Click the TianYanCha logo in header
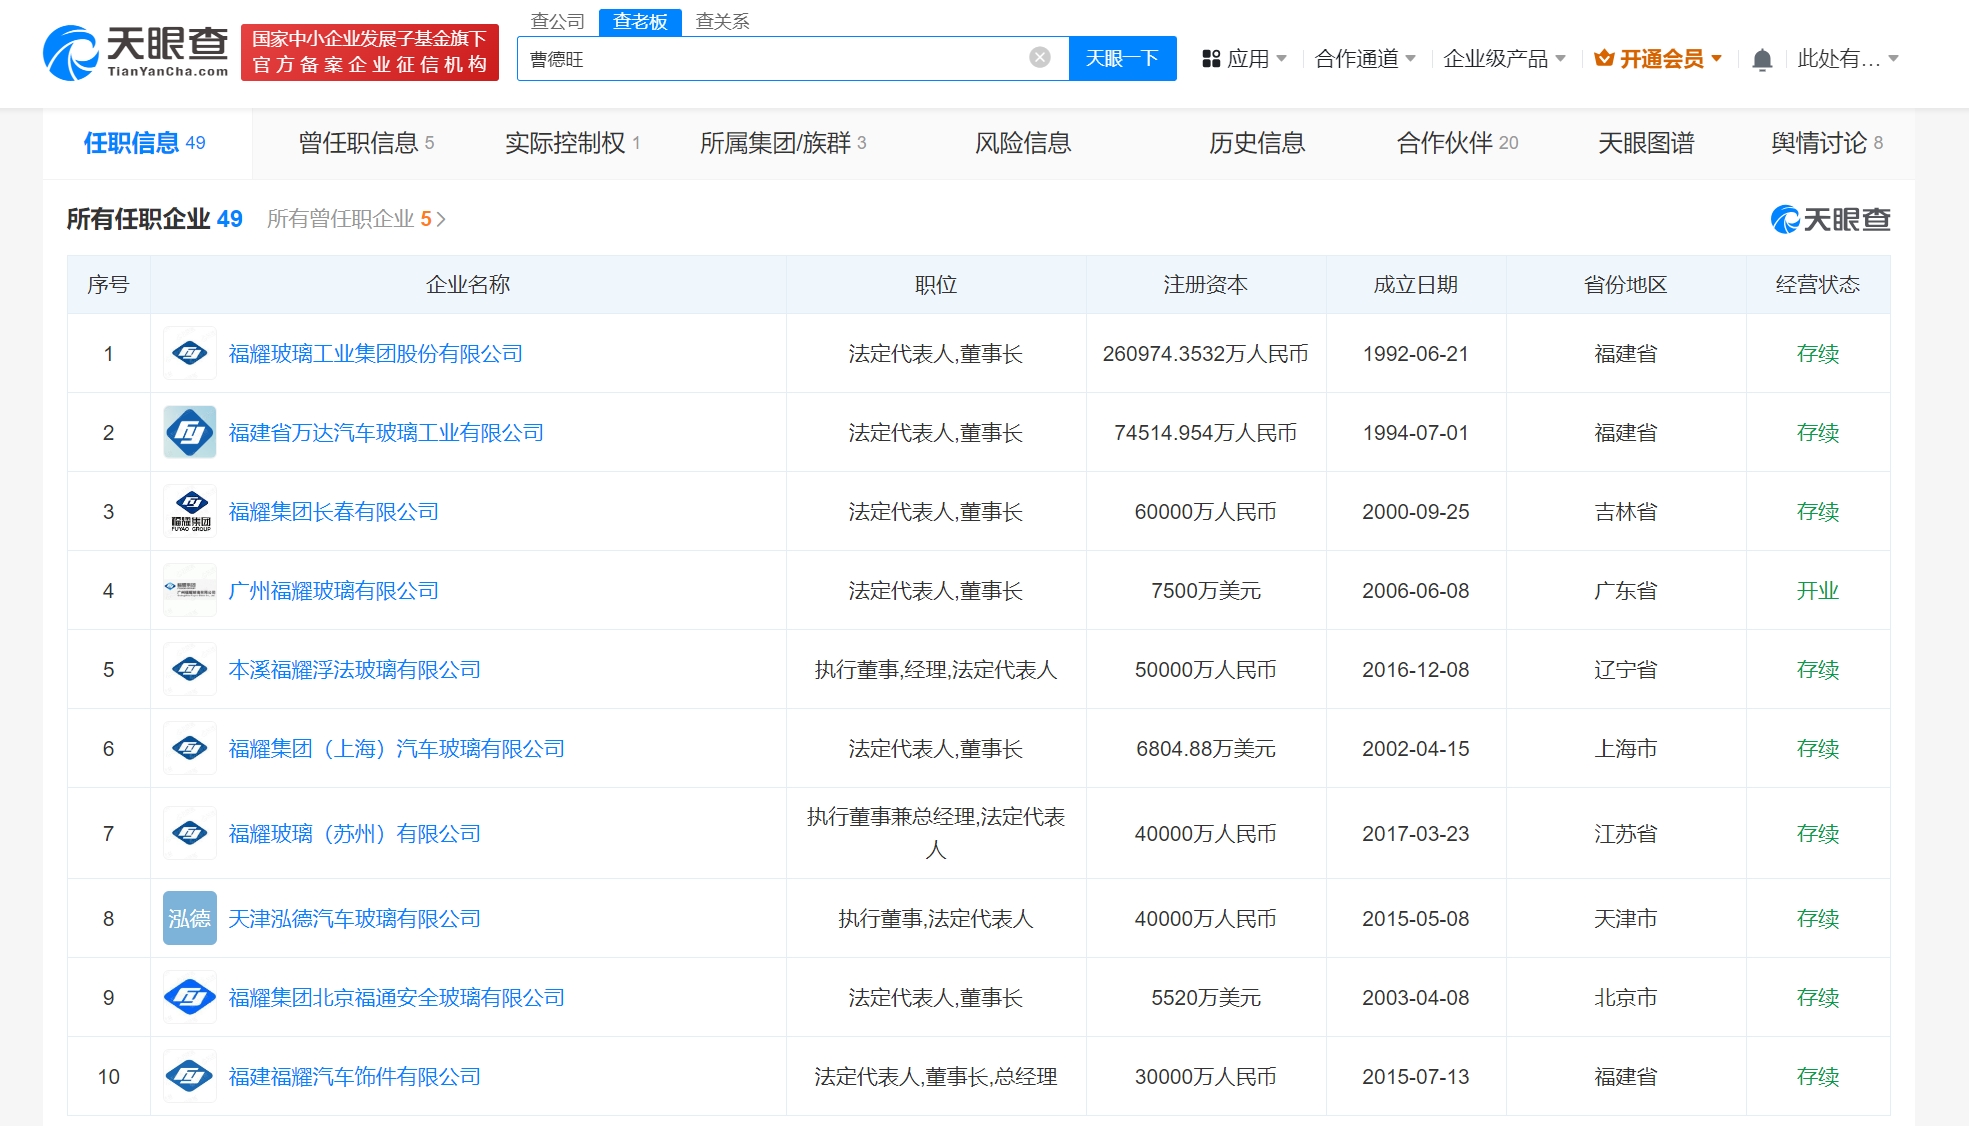The image size is (1969, 1126). (136, 53)
